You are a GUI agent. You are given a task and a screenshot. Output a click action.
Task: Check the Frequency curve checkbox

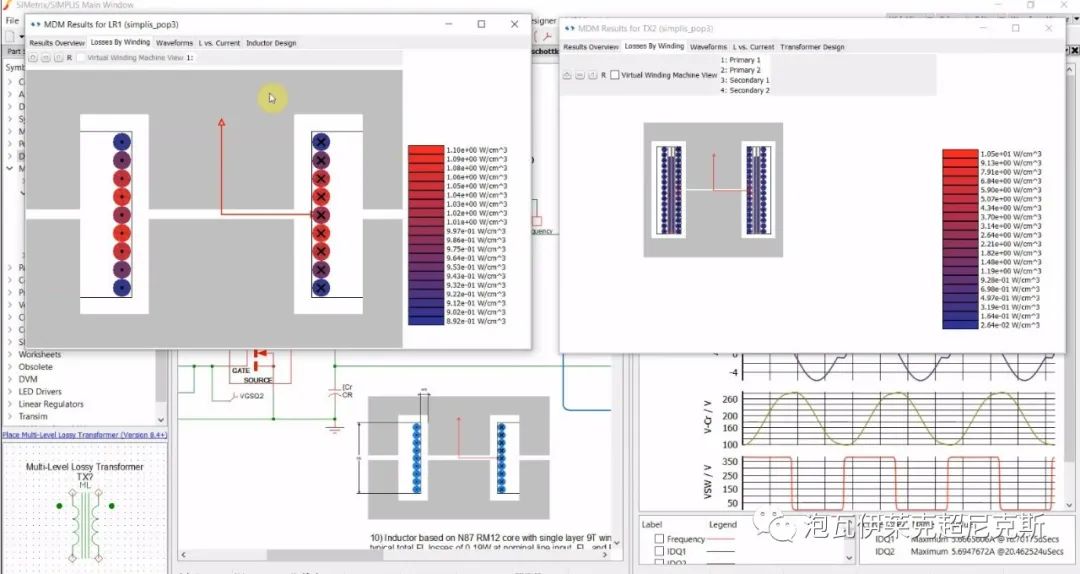(x=659, y=539)
